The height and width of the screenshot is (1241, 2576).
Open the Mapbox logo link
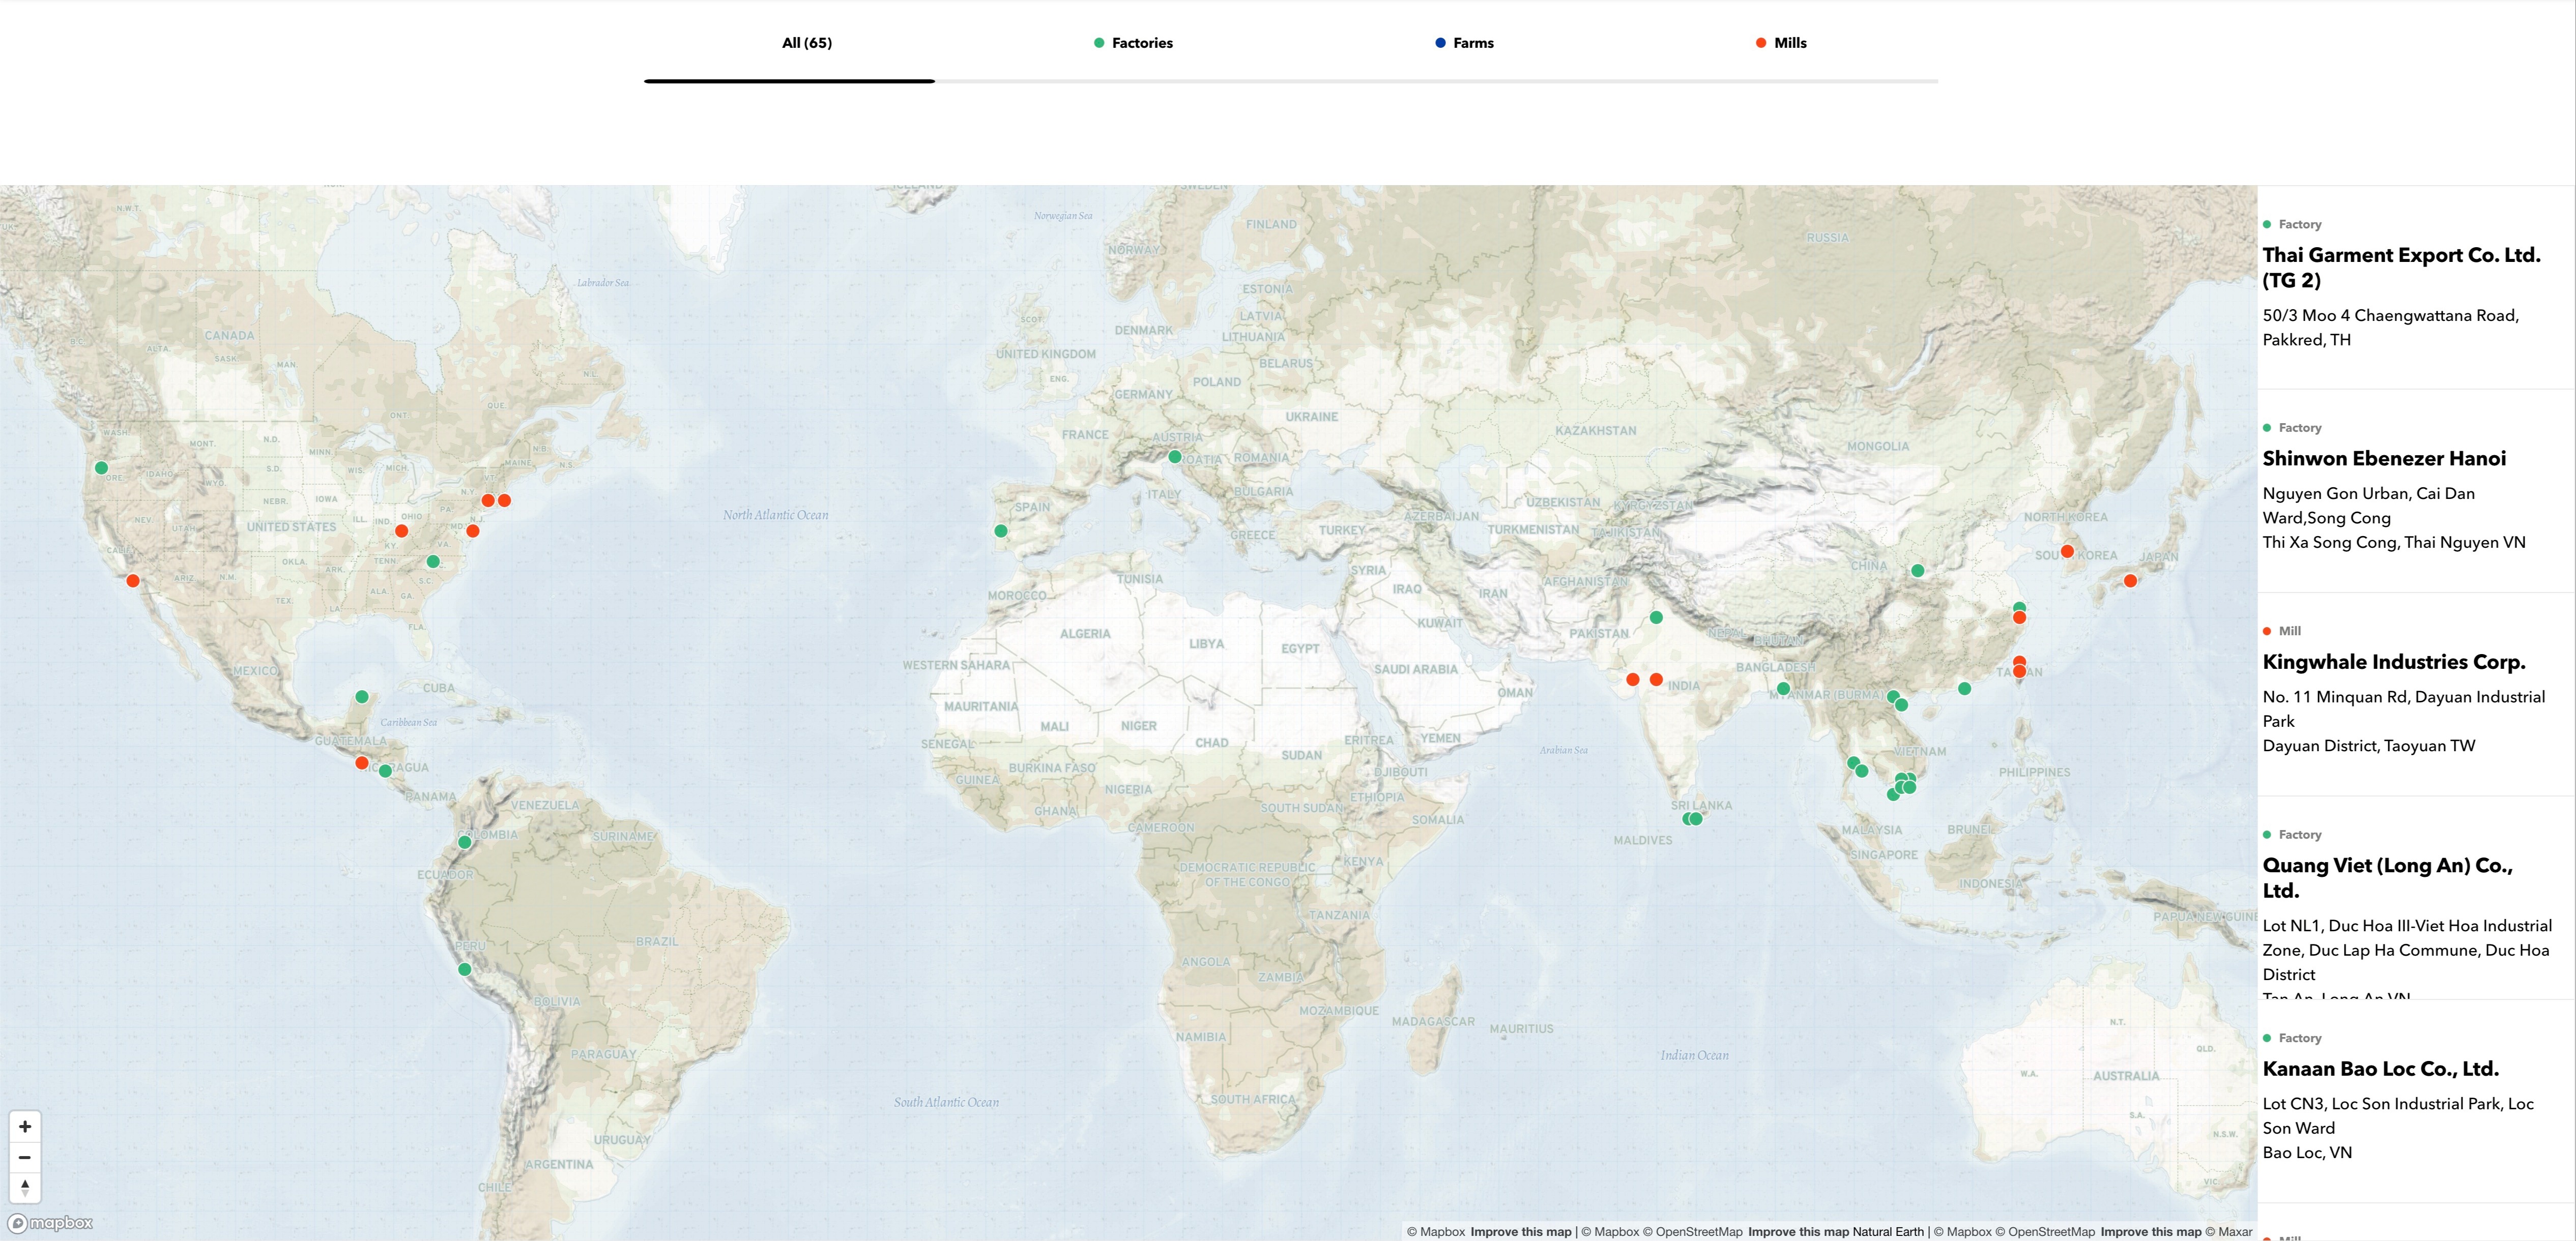click(x=51, y=1223)
